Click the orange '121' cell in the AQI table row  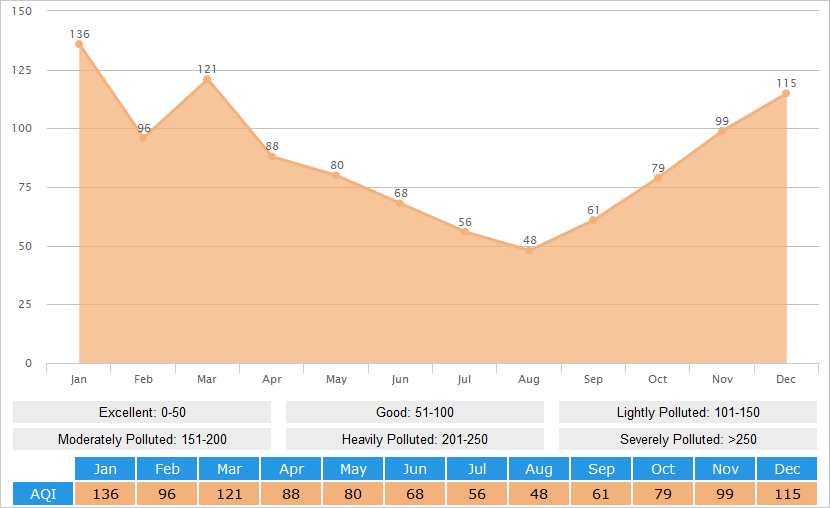[x=229, y=494]
